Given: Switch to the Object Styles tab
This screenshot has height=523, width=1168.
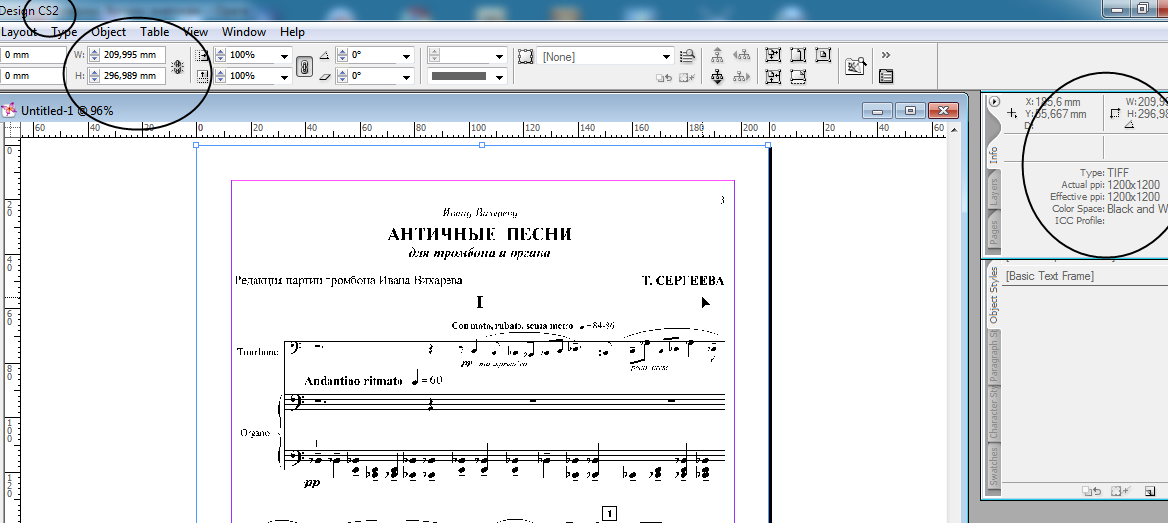Looking at the screenshot, I should coord(993,296).
